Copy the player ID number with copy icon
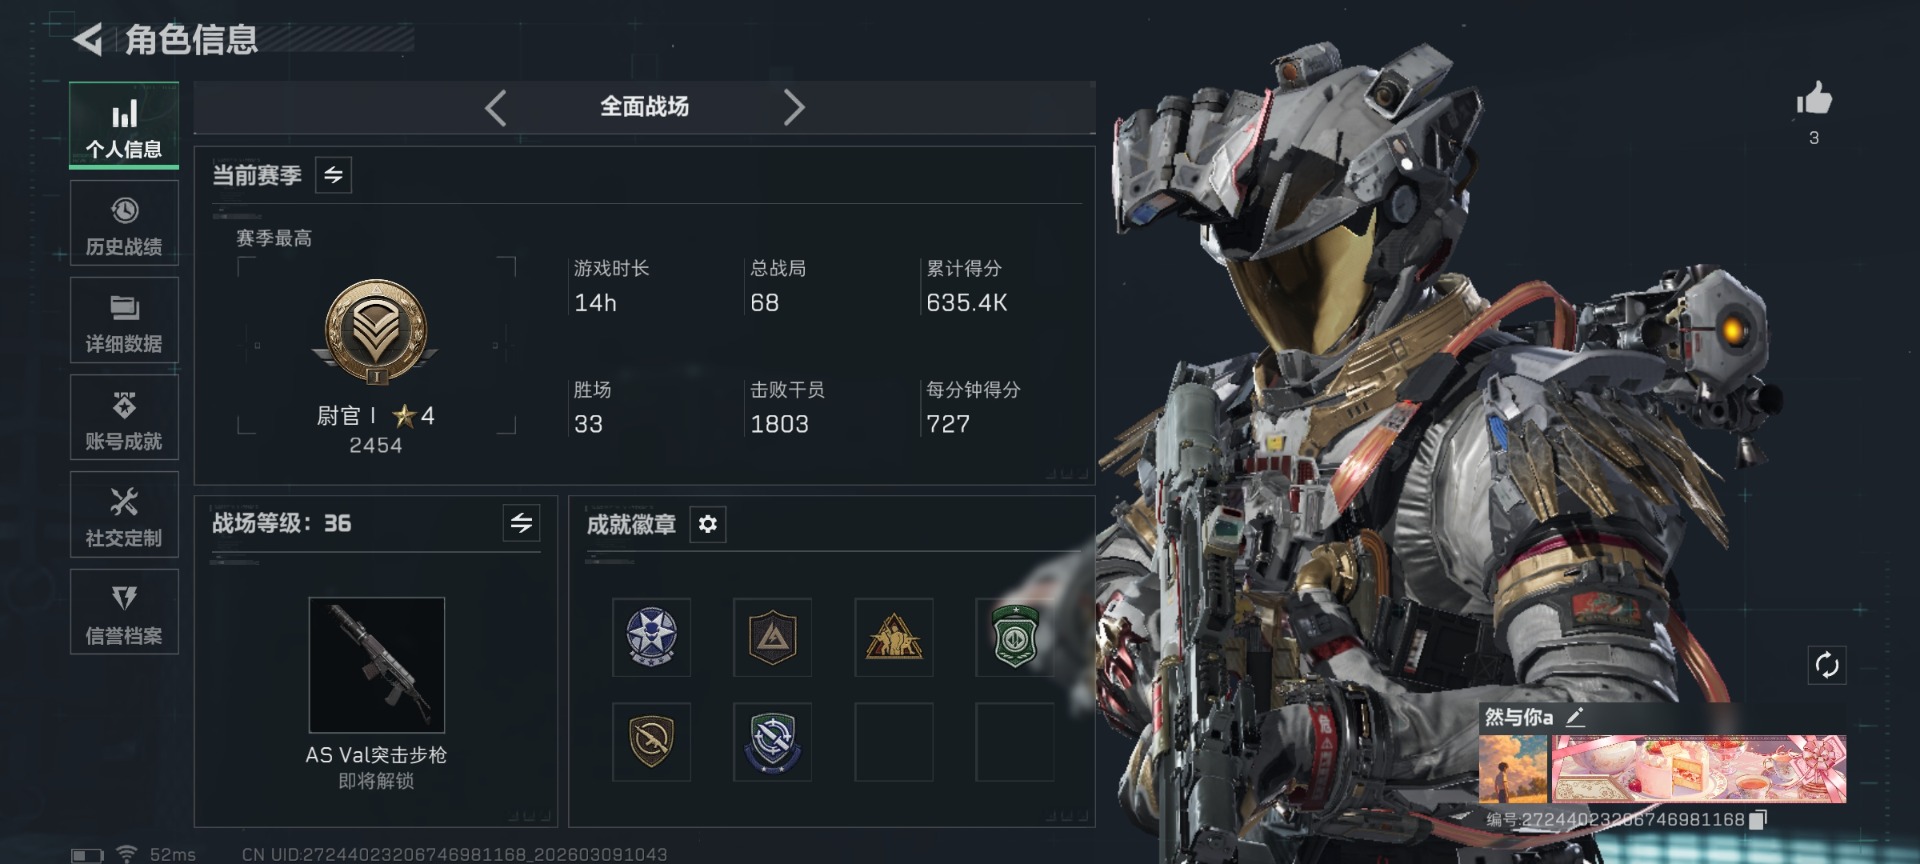Screen dimensions: 1920x864 pyautogui.click(x=1758, y=820)
